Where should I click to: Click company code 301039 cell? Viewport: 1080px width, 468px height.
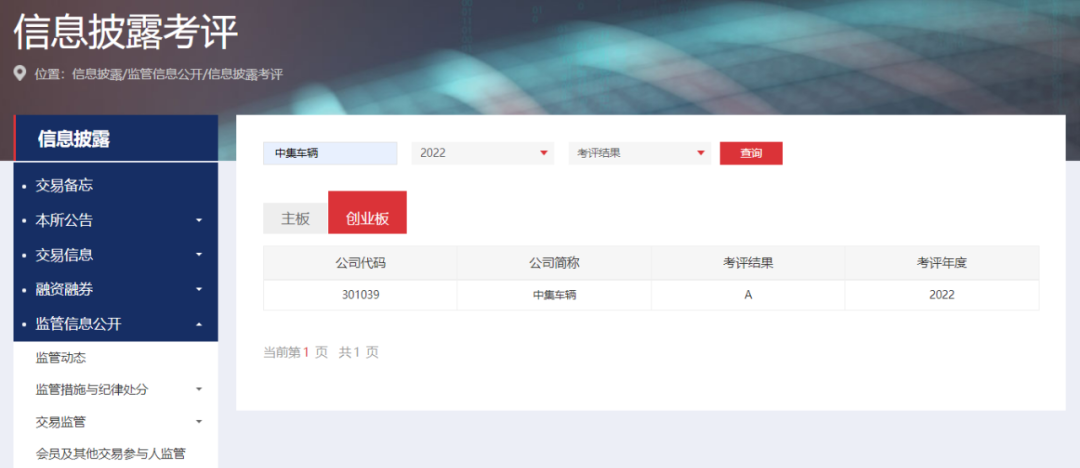point(360,295)
